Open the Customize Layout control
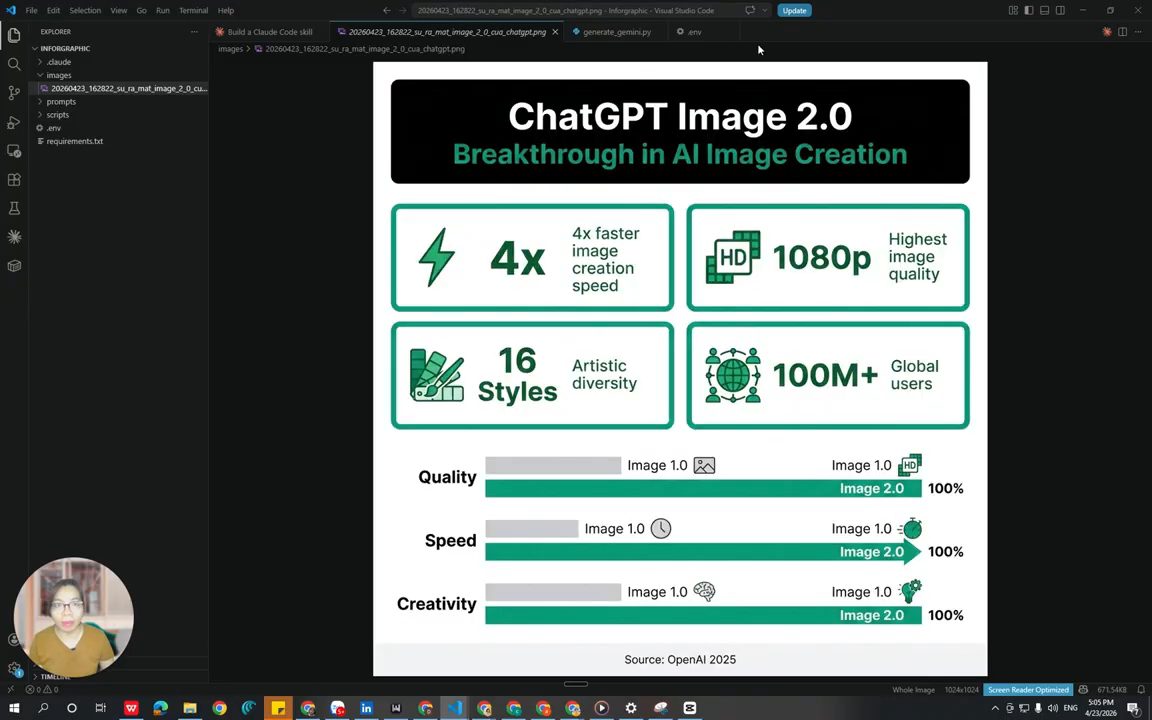Viewport: 1152px width, 720px height. point(1013,10)
